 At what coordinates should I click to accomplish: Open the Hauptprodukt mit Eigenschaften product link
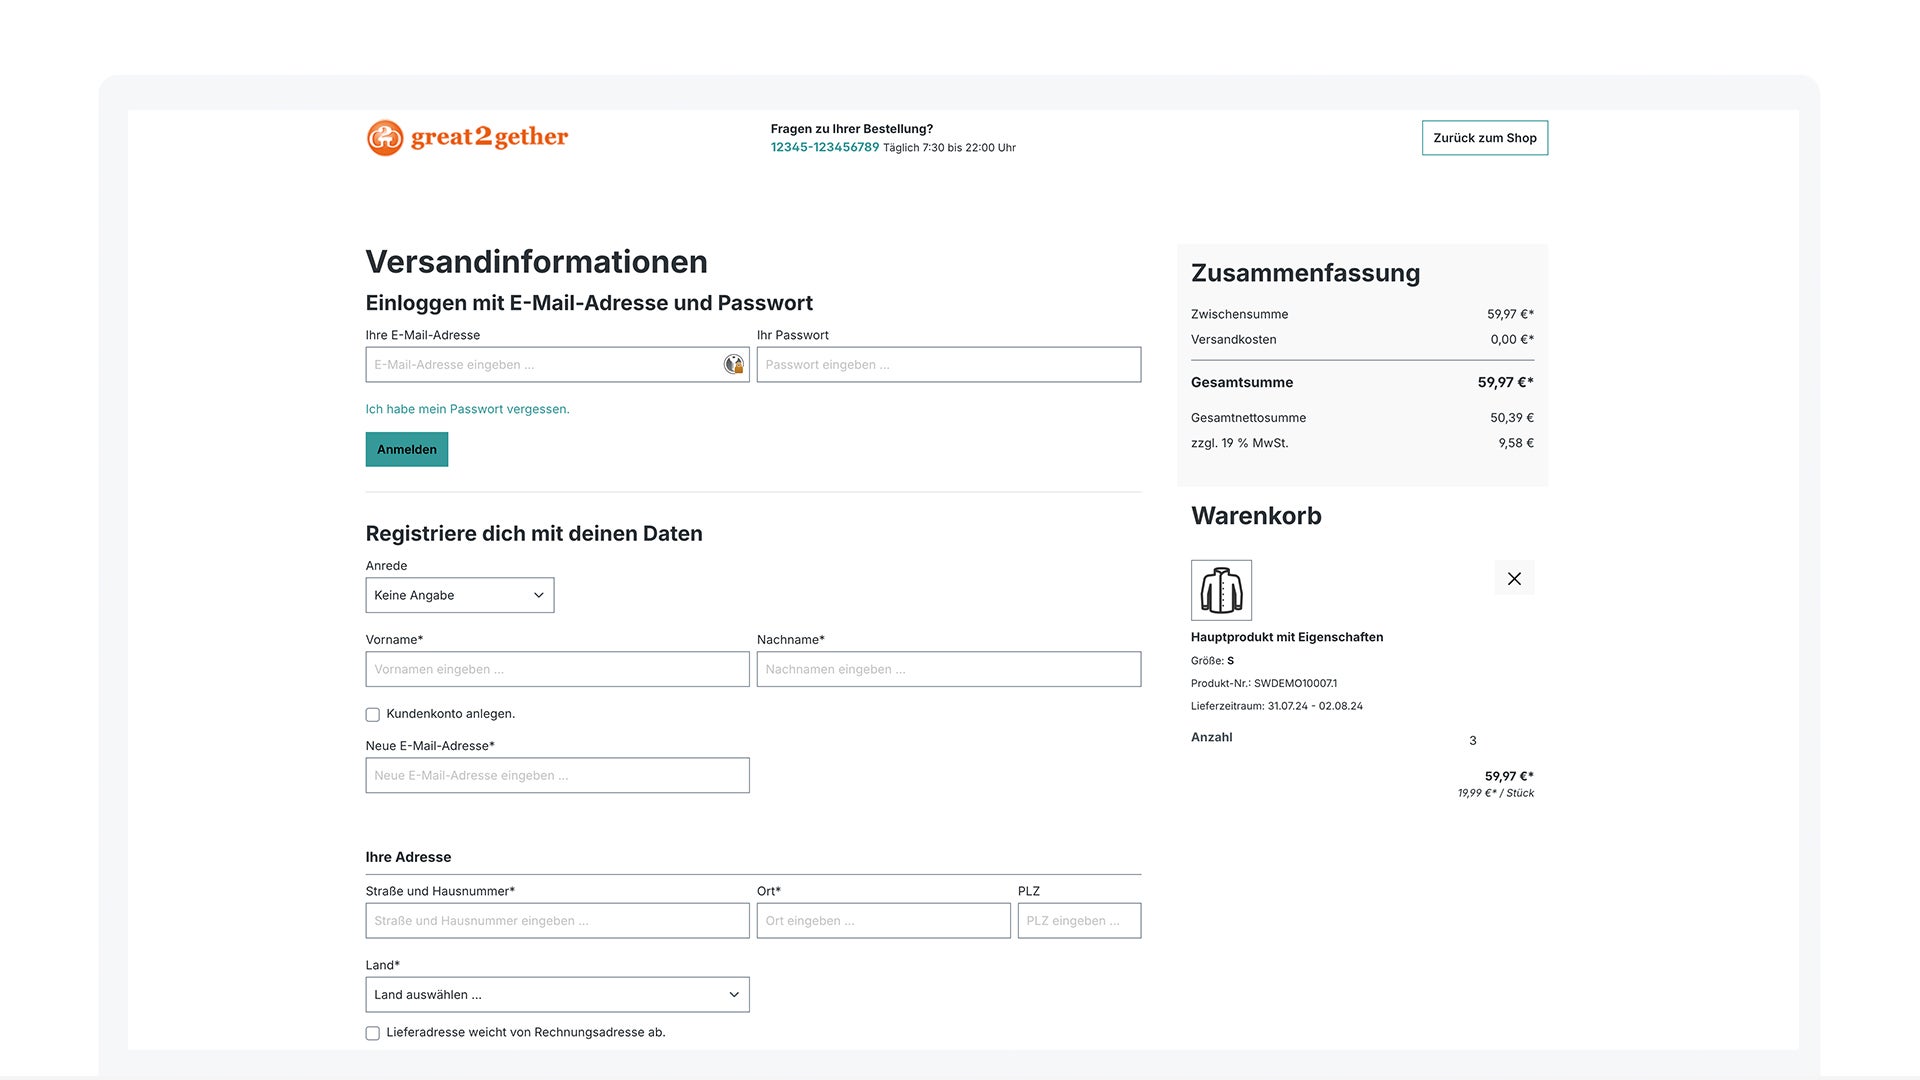coord(1287,637)
